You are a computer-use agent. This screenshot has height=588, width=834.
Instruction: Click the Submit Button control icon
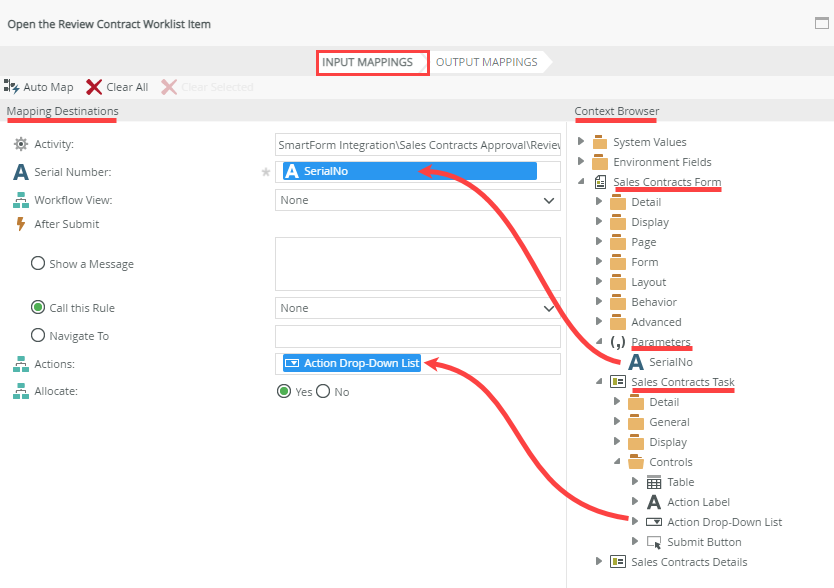pos(652,541)
